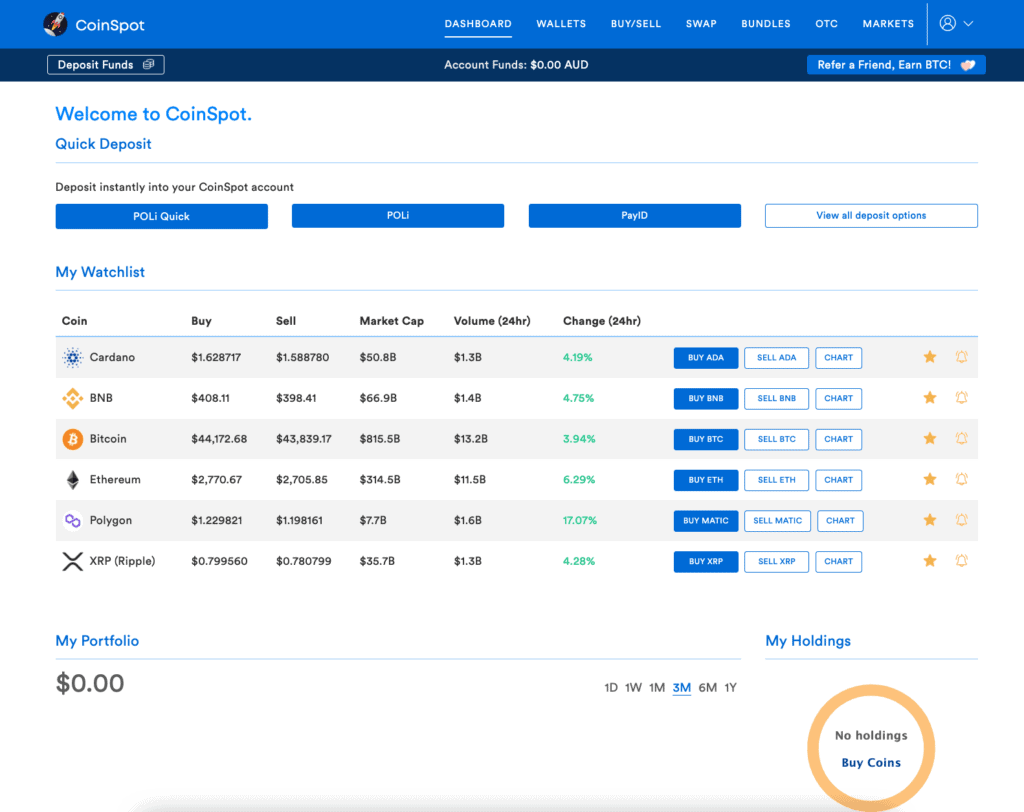Image resolution: width=1024 pixels, height=812 pixels.
Task: Click the Cardano coin icon
Action: [x=72, y=357]
